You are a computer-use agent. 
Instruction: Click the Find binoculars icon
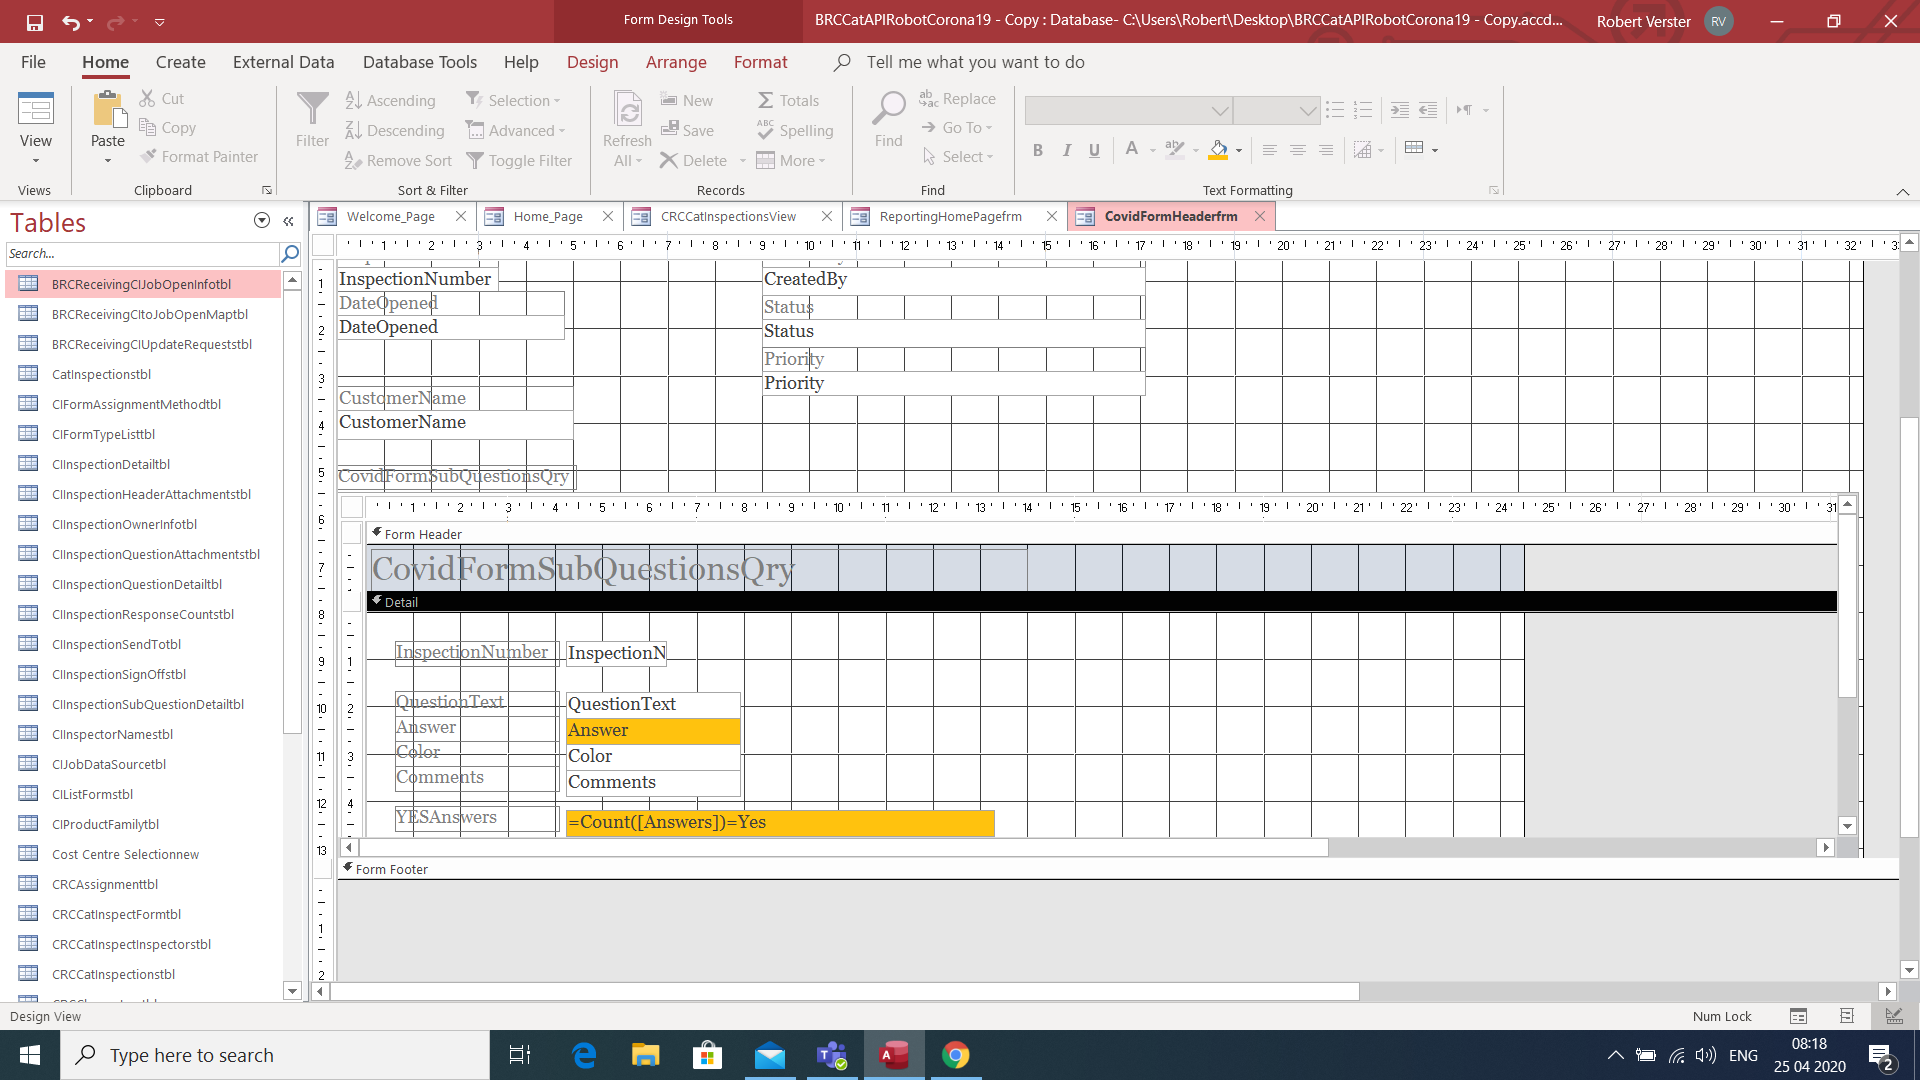point(888,108)
